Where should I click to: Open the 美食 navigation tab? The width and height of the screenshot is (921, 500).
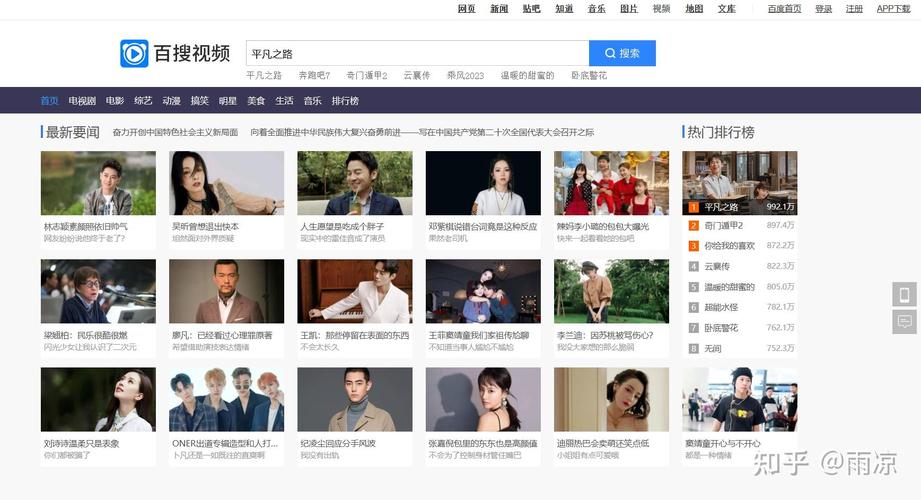click(256, 100)
